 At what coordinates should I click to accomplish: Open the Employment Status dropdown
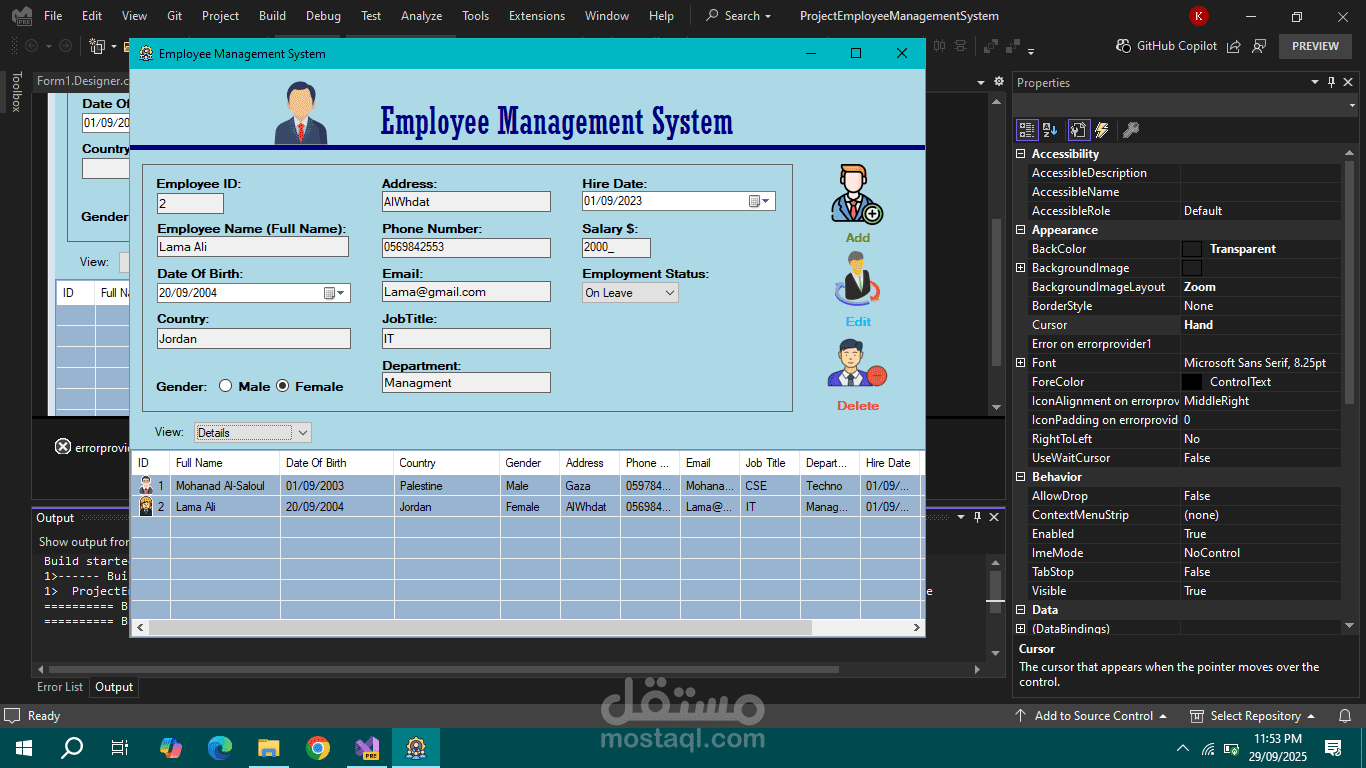(671, 292)
